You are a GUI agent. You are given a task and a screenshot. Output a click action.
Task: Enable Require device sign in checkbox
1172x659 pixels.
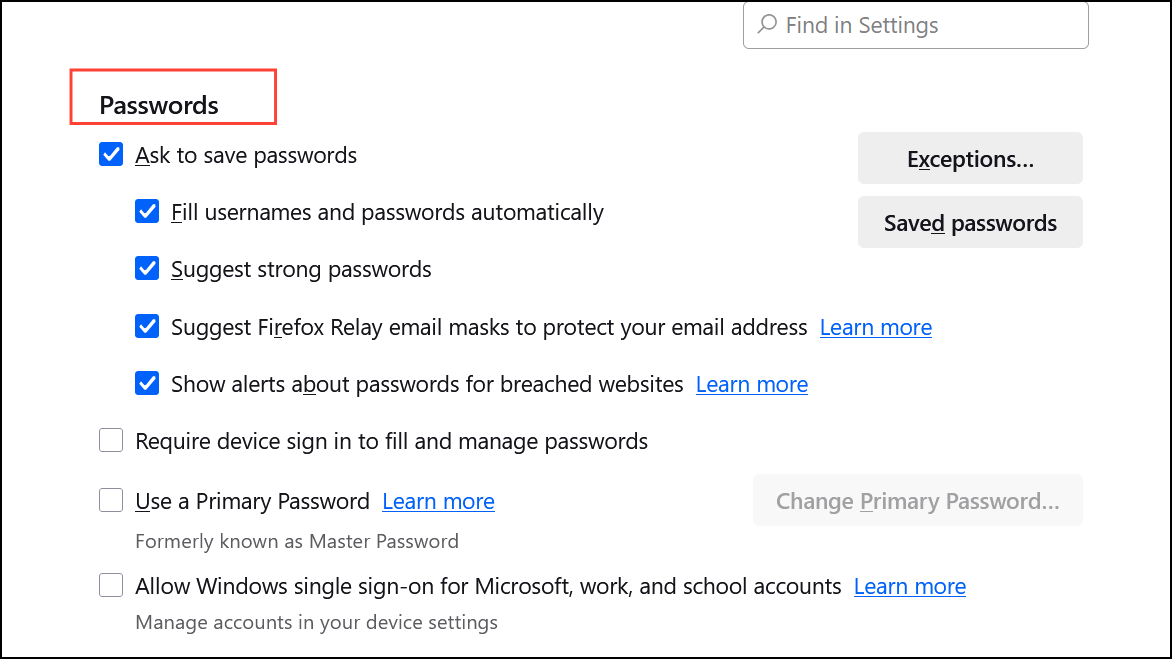[111, 441]
